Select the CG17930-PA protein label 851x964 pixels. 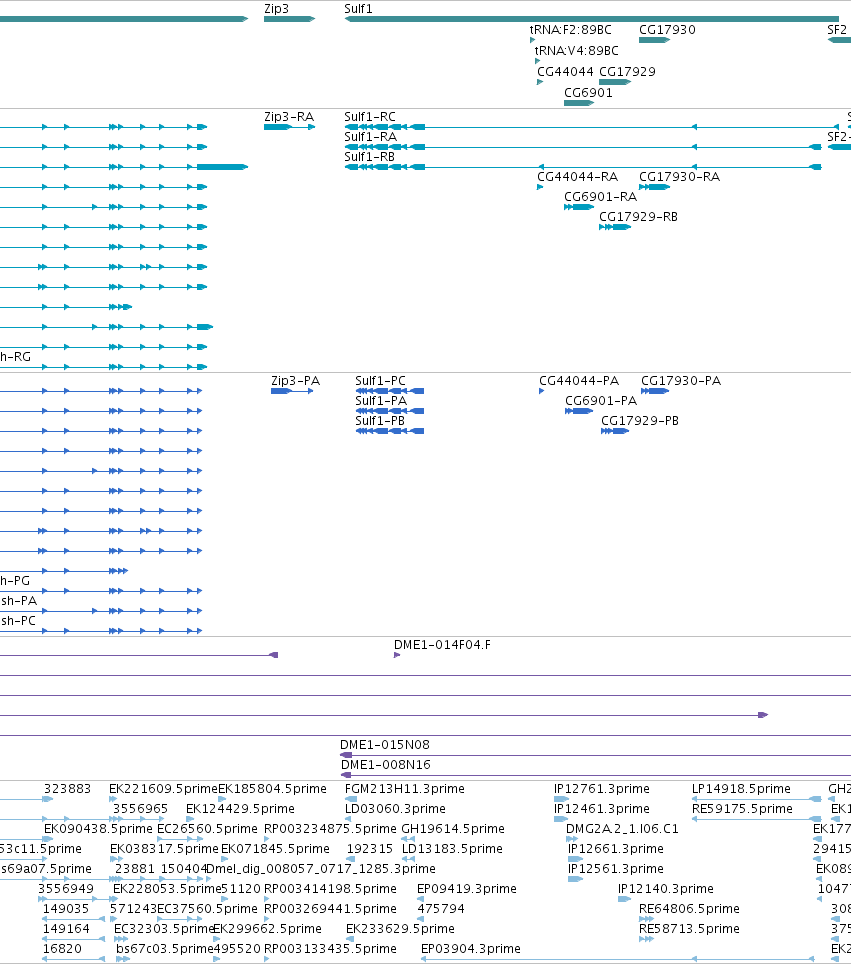[681, 381]
